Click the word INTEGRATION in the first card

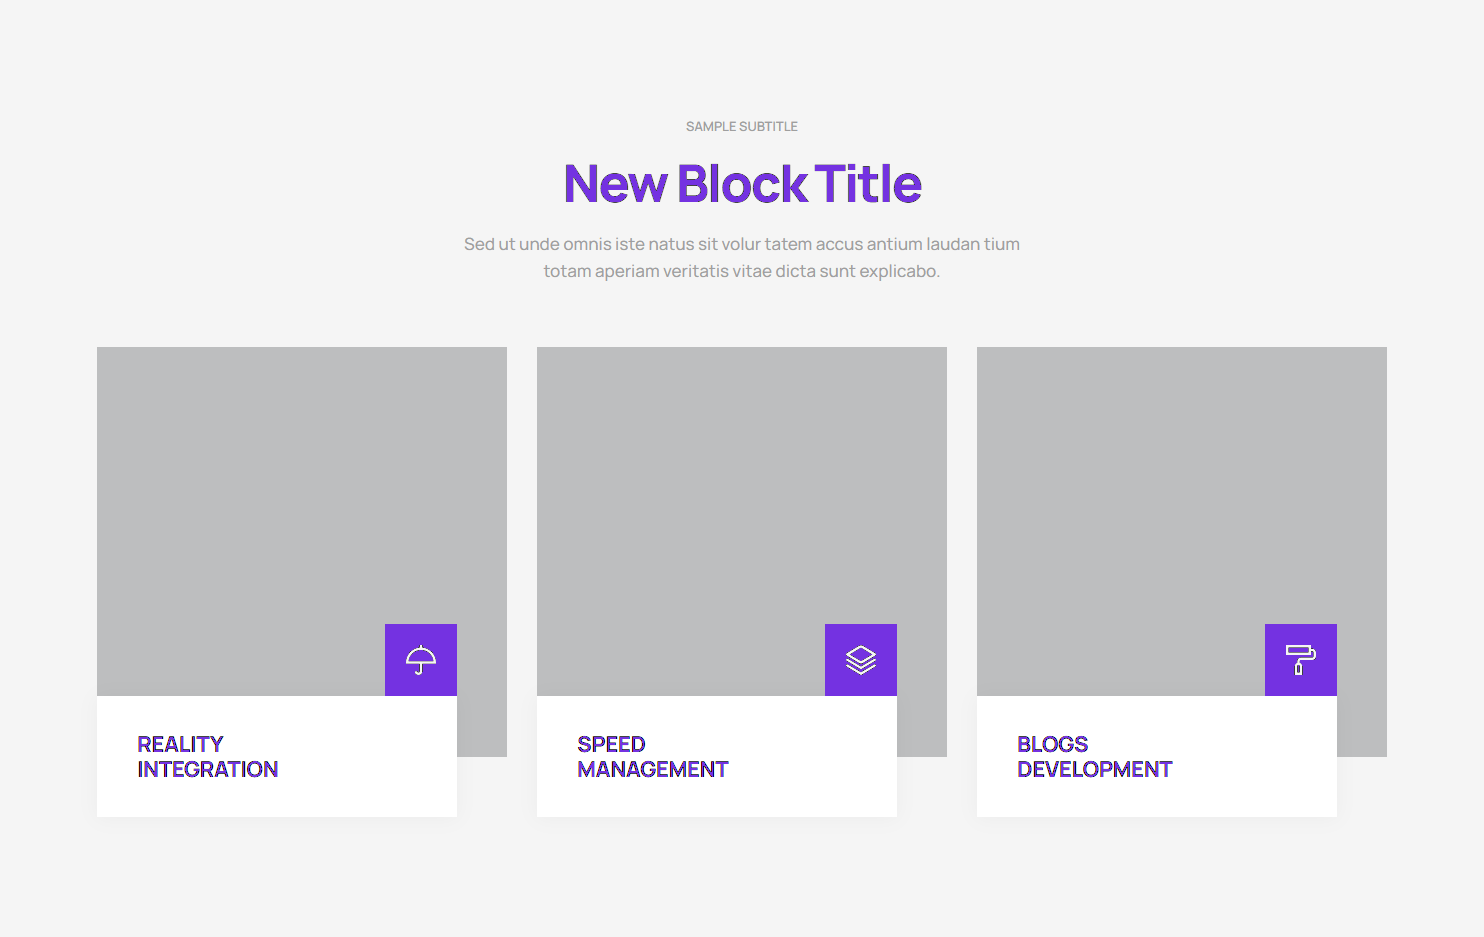tap(208, 769)
